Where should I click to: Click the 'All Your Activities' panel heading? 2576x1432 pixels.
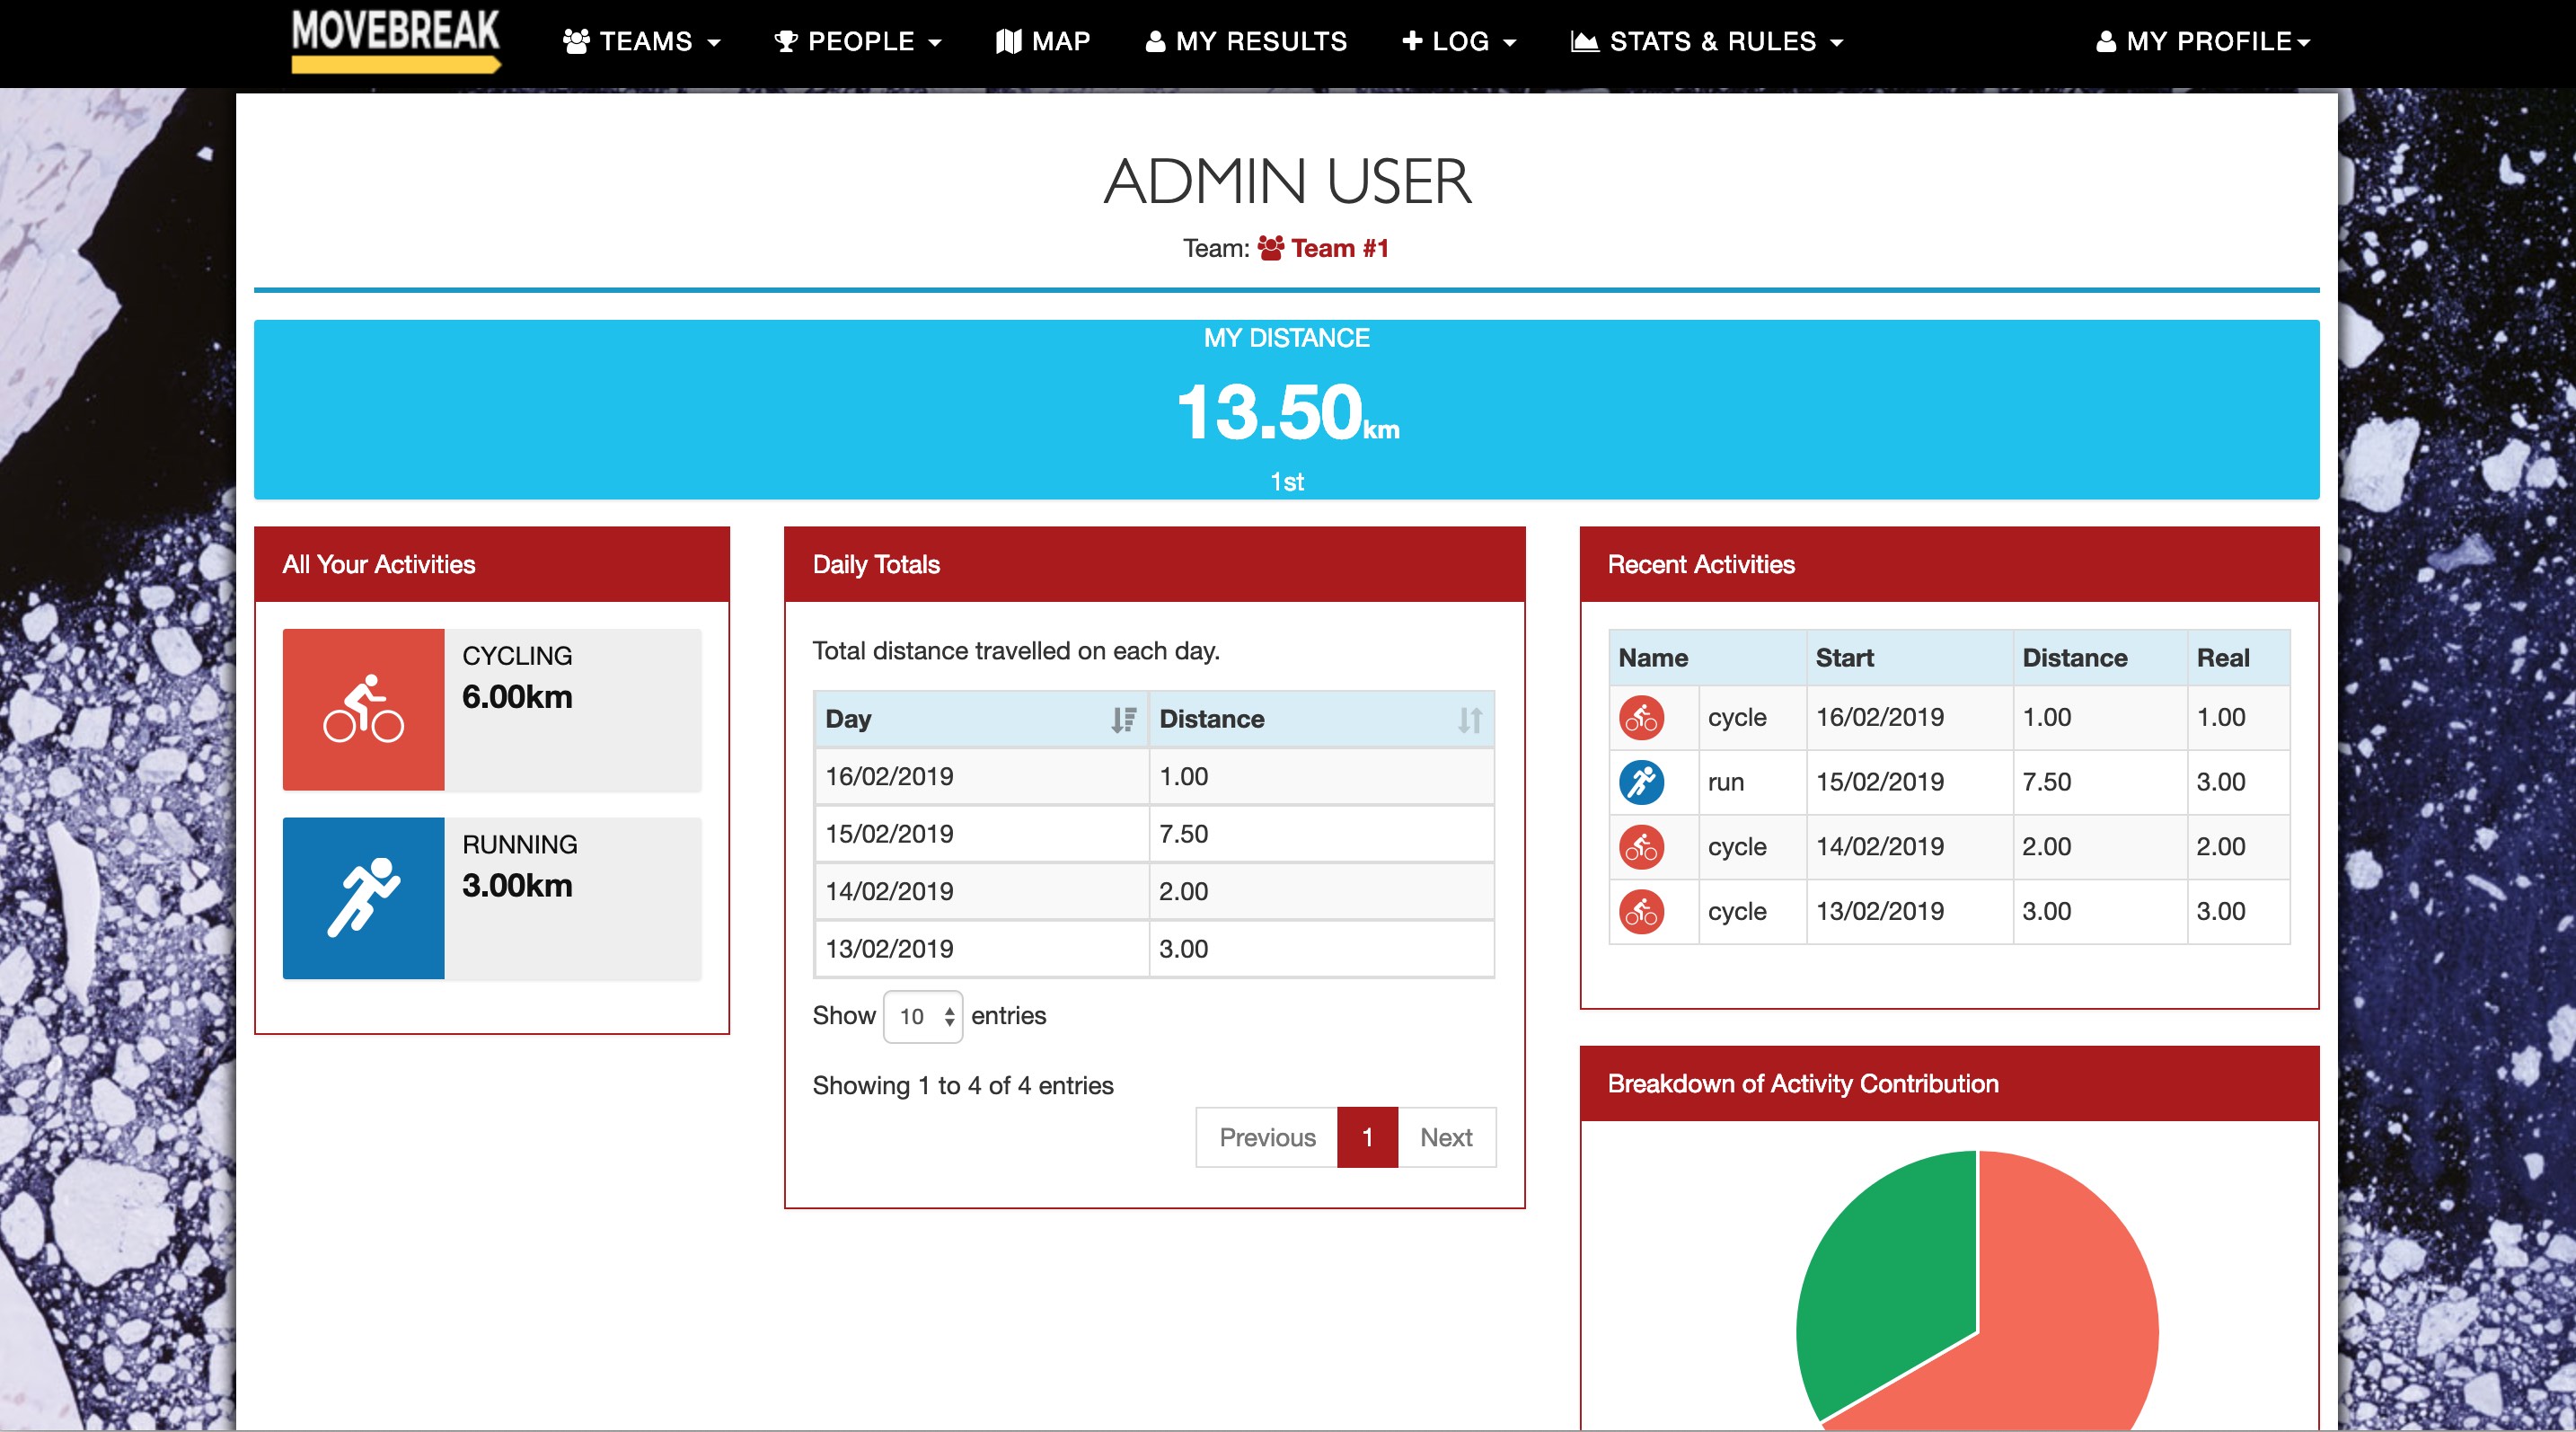pyautogui.click(x=379, y=565)
